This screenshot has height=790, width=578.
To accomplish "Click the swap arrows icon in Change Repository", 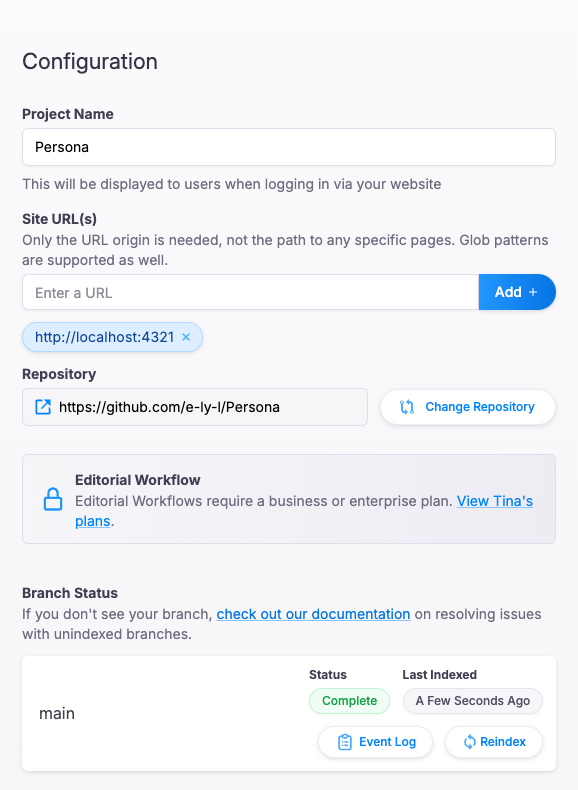I will point(407,407).
